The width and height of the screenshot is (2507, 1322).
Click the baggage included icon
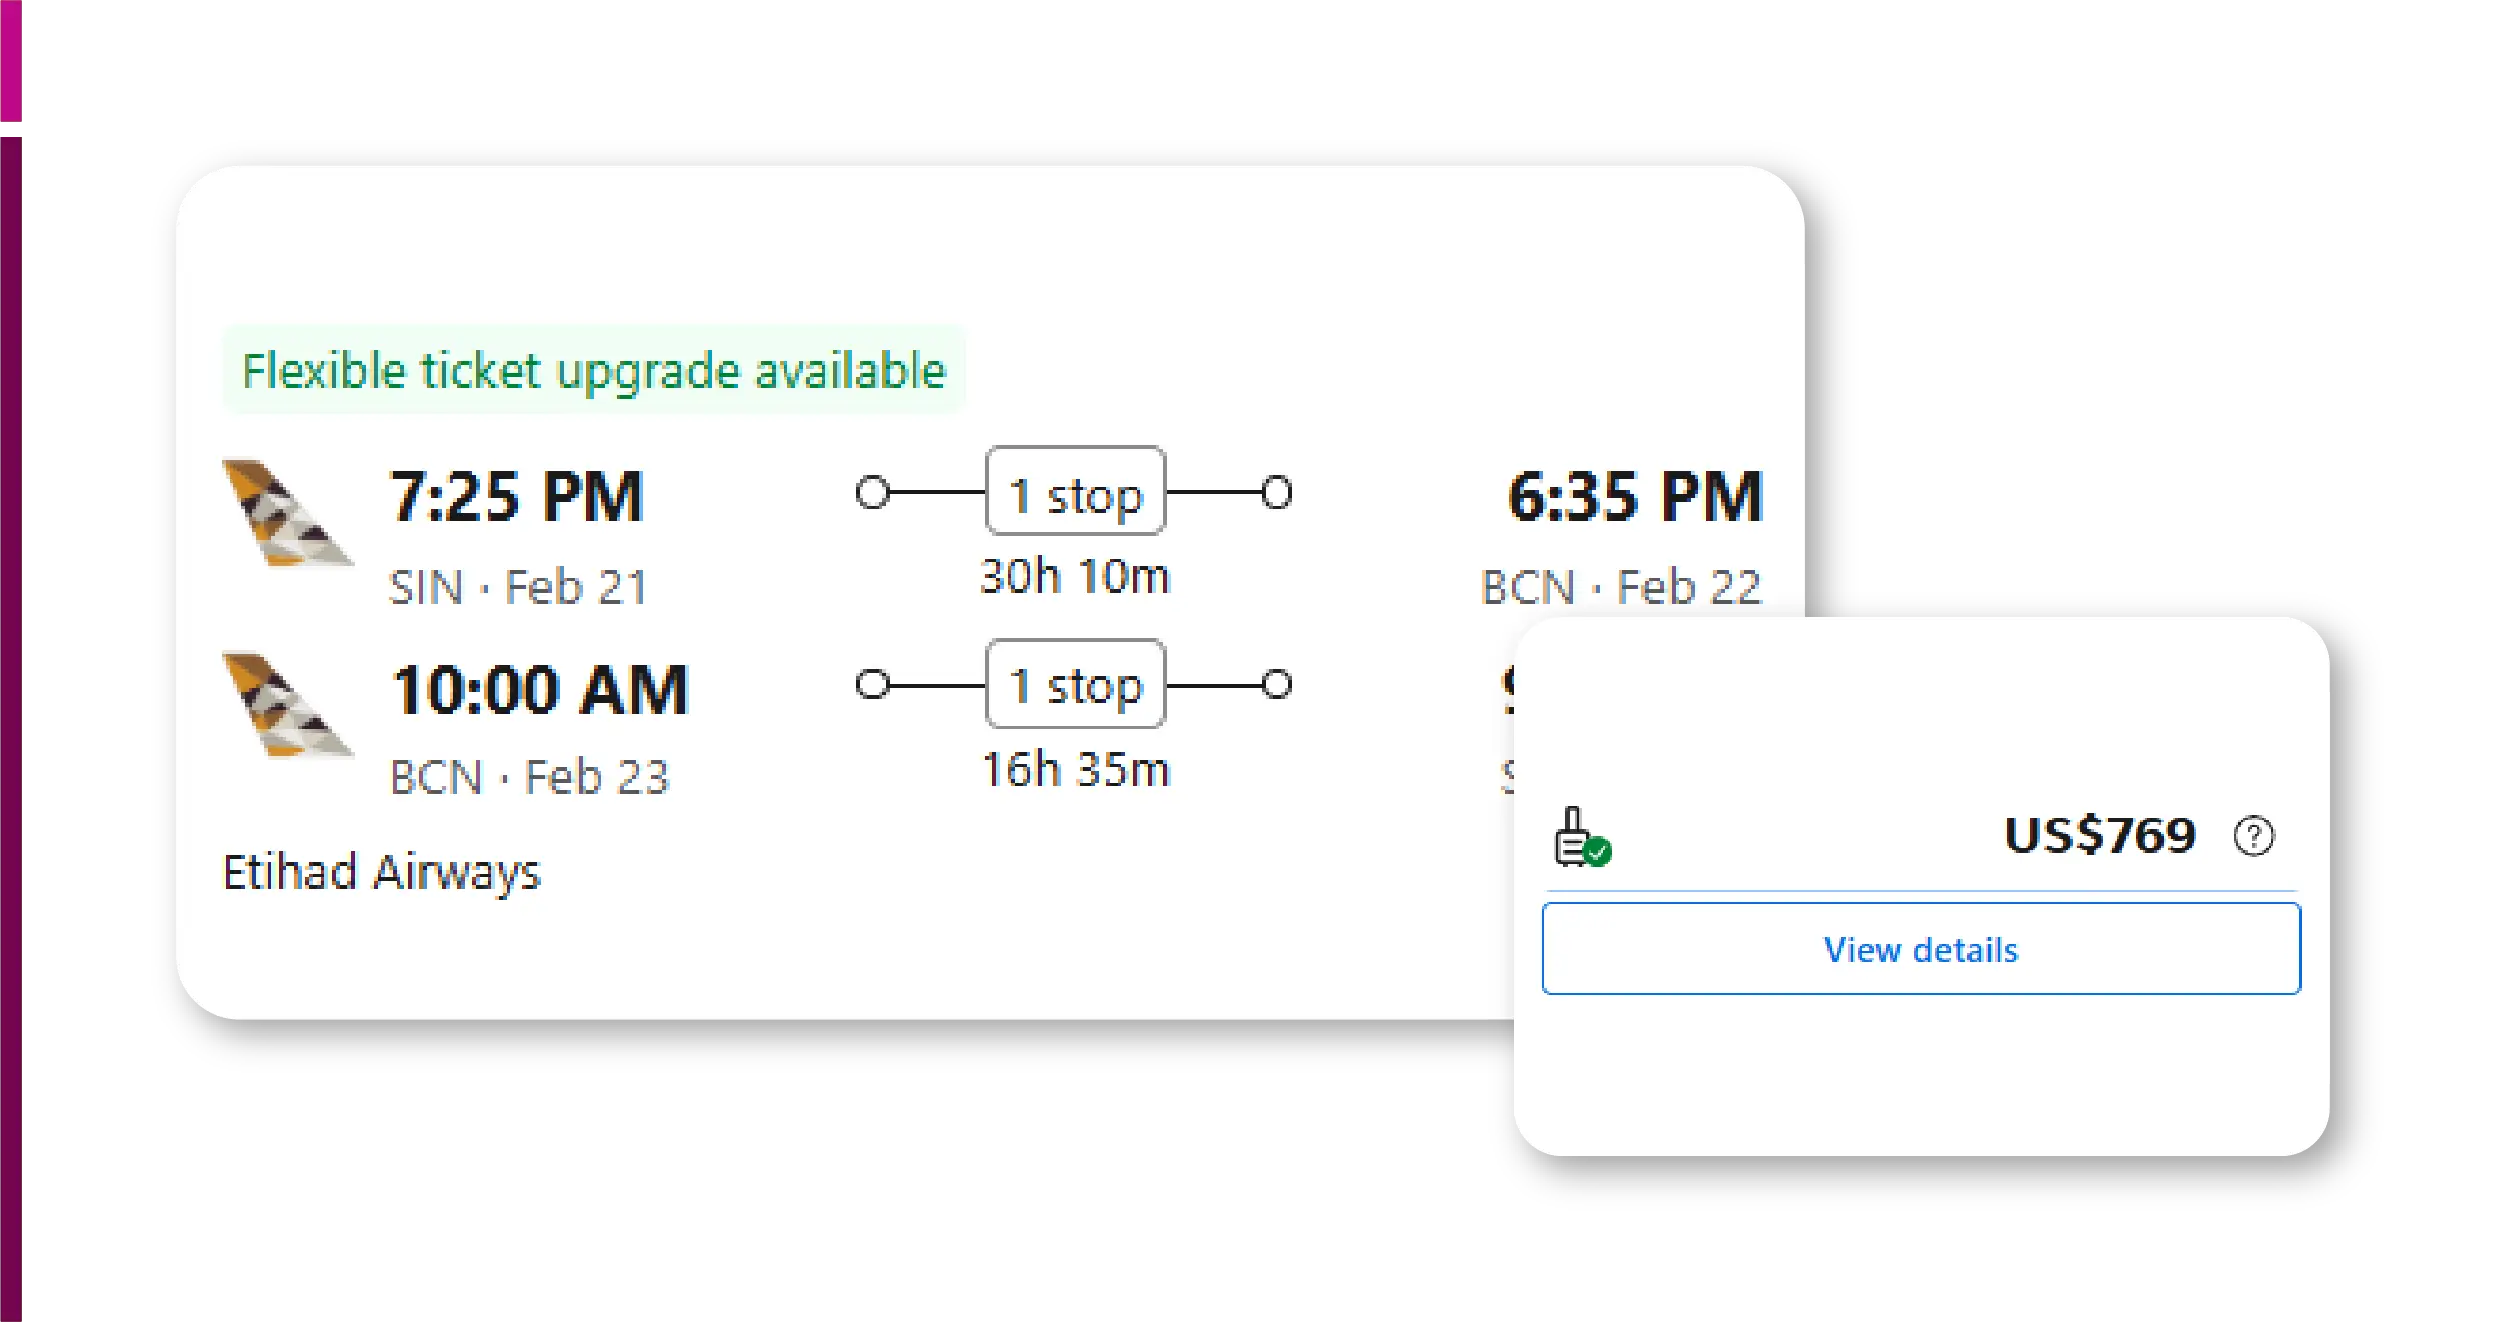click(1582, 837)
